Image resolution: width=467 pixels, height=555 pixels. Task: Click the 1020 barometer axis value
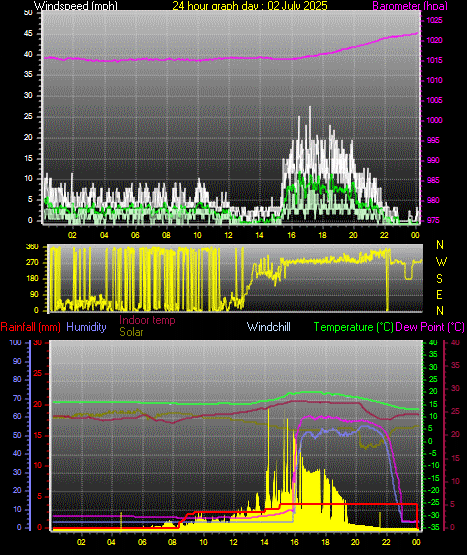[434, 40]
